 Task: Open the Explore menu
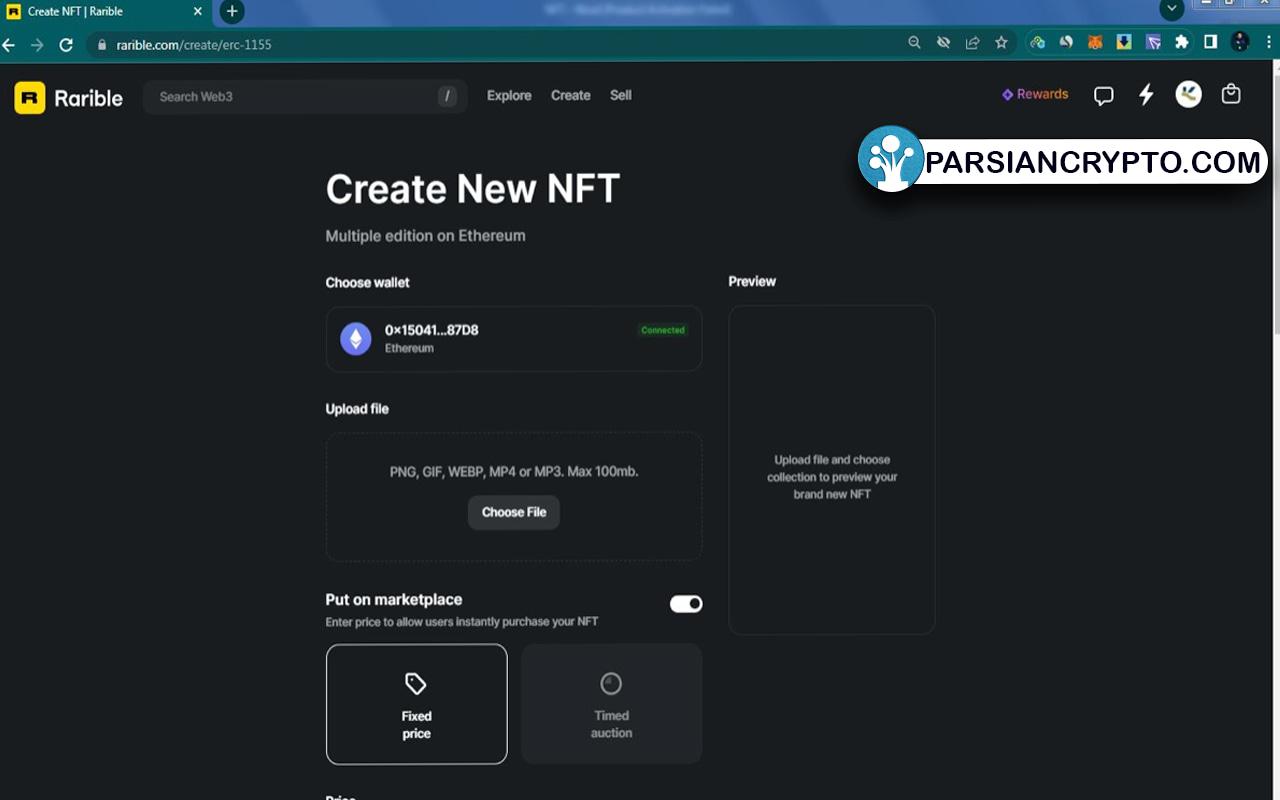pyautogui.click(x=509, y=96)
